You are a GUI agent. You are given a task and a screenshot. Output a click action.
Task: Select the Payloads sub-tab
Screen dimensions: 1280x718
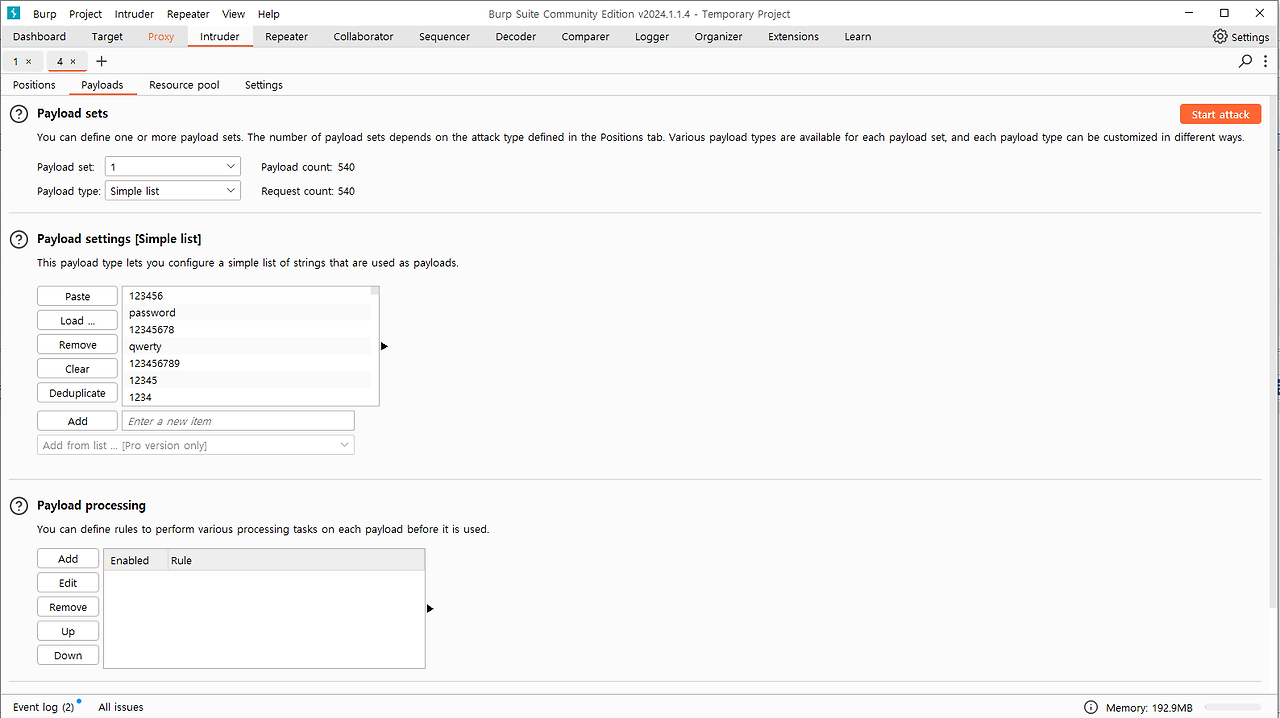[x=103, y=85]
